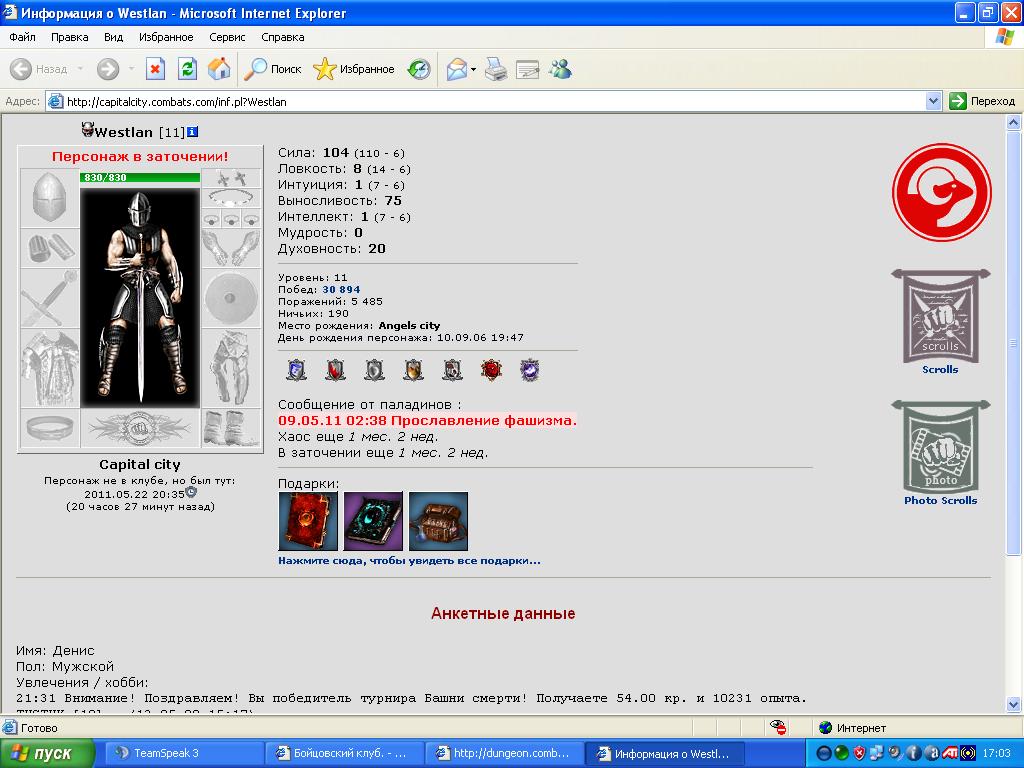Click the dark teal book gift thumbnail
1024x768 pixels.
click(374, 521)
